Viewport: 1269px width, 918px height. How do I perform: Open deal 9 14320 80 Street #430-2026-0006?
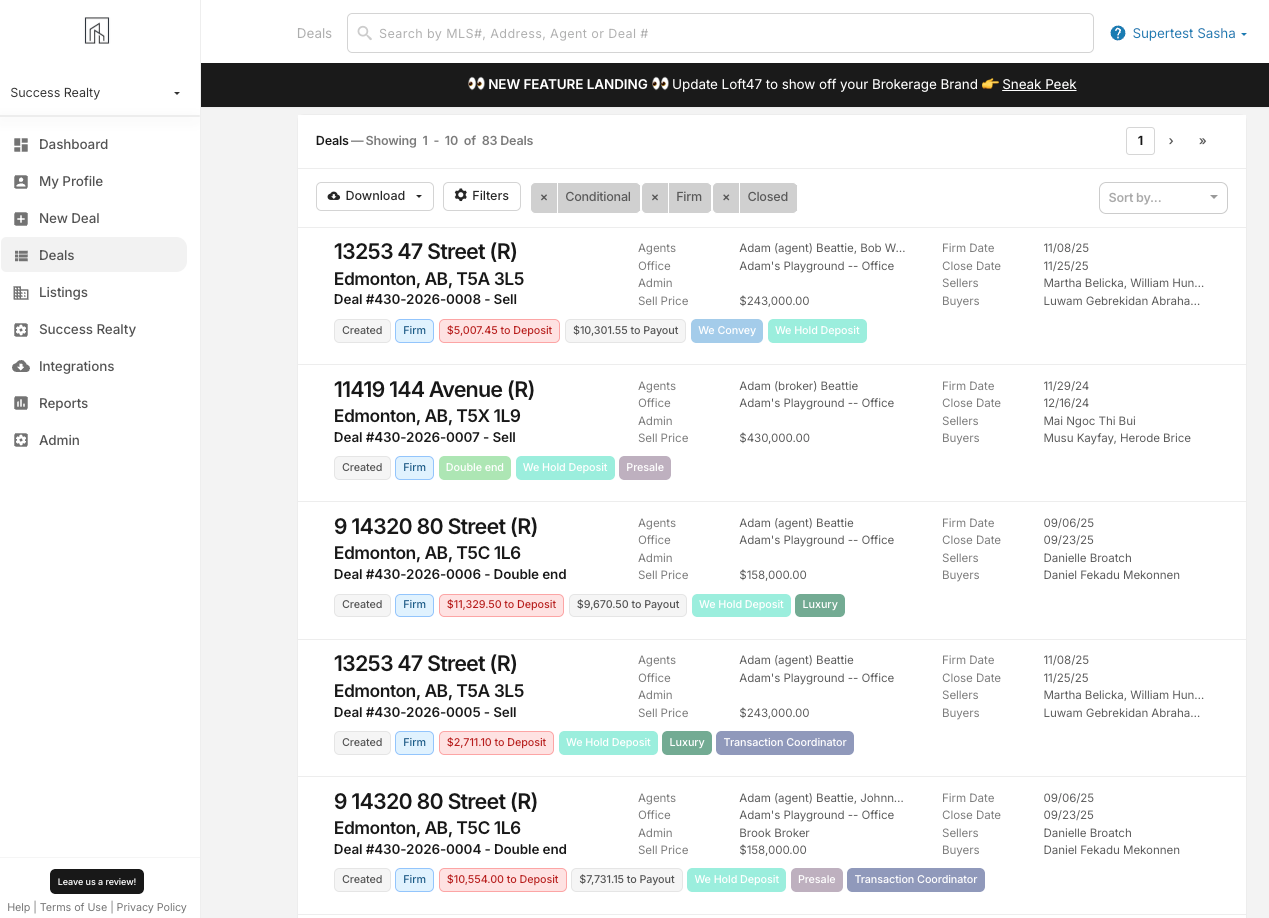[435, 526]
